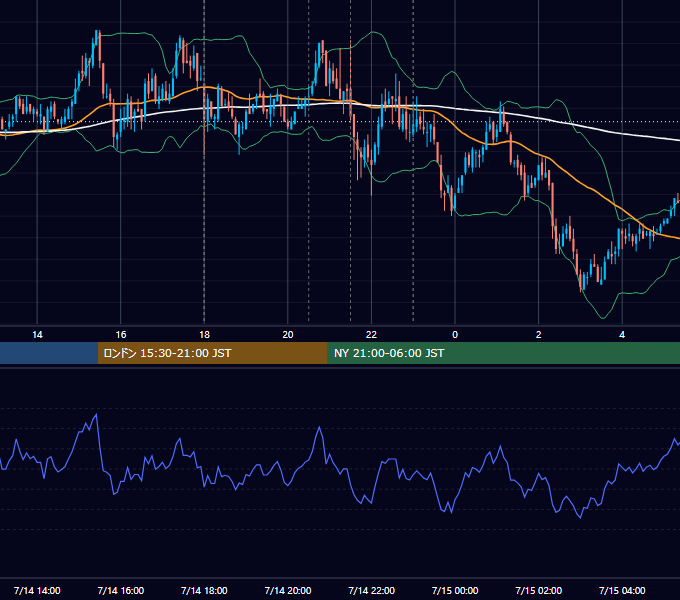Viewport: 680px width, 600px height.
Task: Click the 7/15 02:00 time label
Action: [539, 591]
